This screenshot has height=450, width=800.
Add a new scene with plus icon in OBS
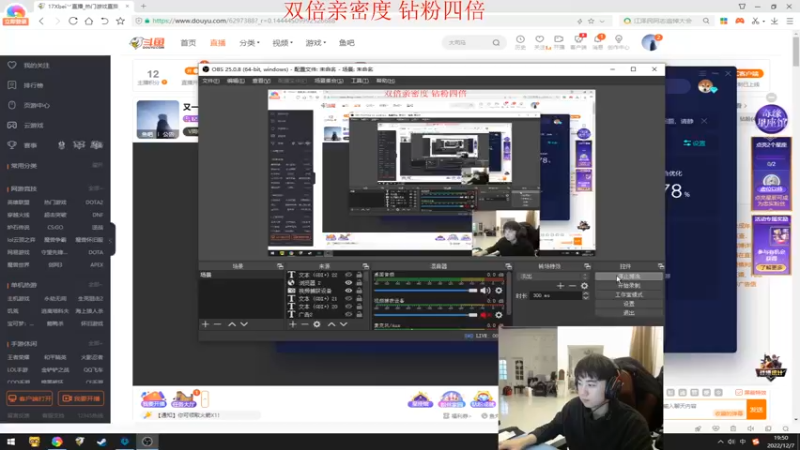click(x=205, y=324)
